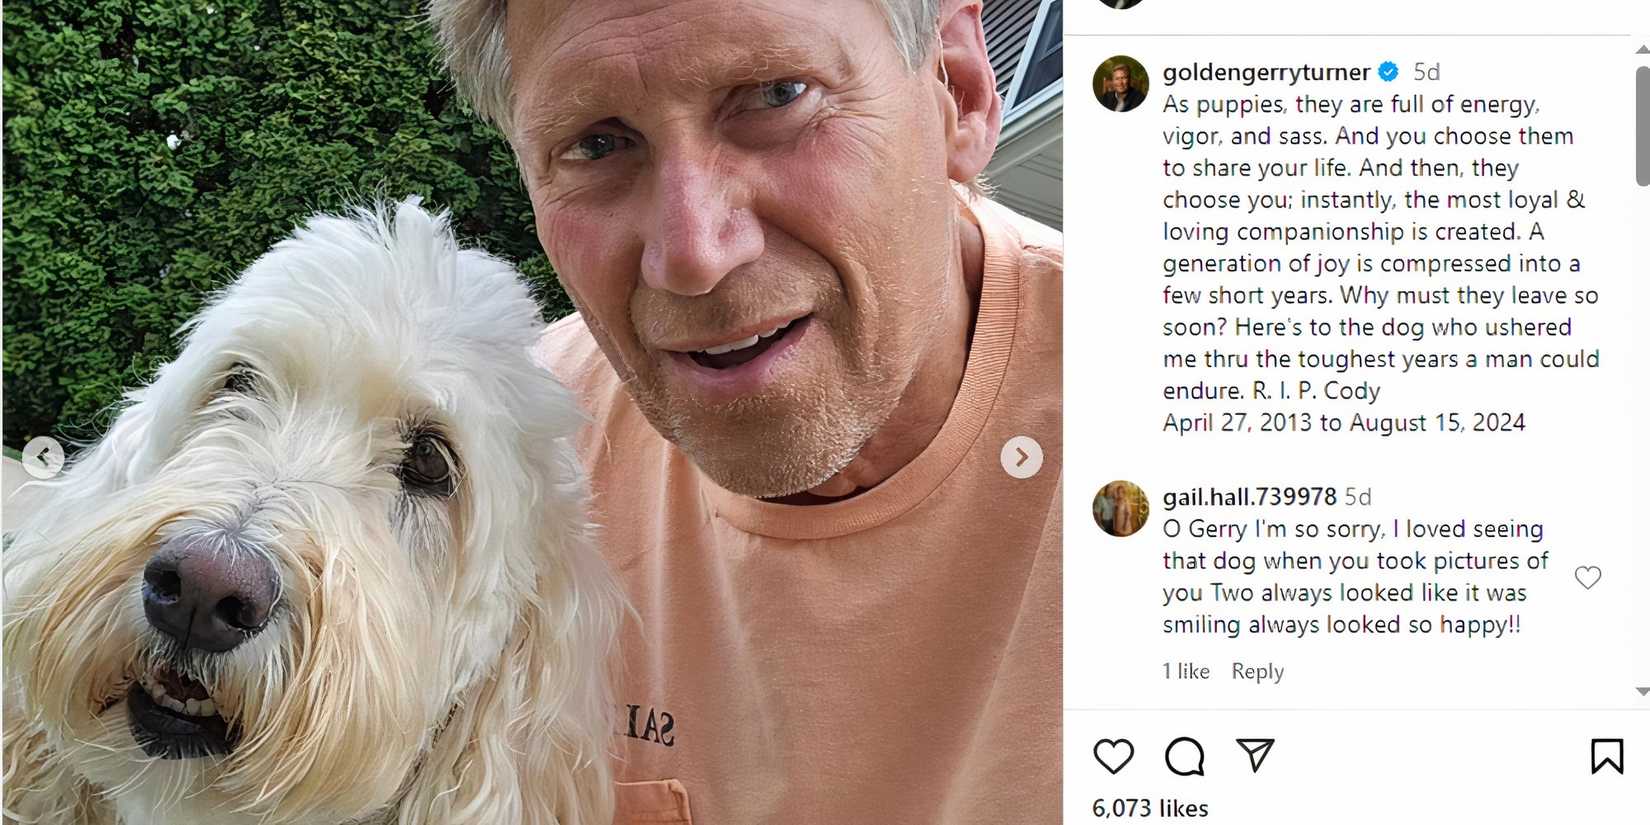Image resolution: width=1650 pixels, height=825 pixels.
Task: Click goldengerryturner username link
Action: pos(1266,72)
